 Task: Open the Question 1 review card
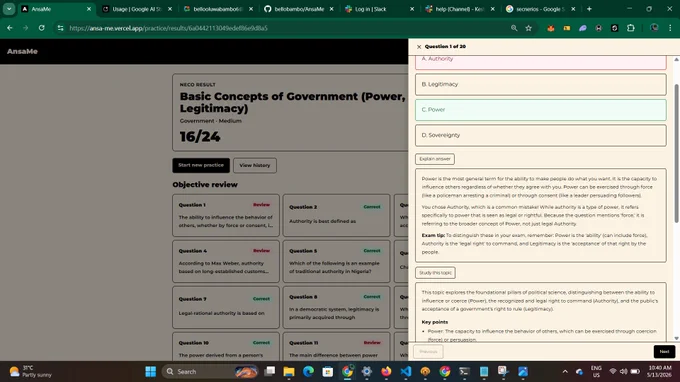point(226,215)
